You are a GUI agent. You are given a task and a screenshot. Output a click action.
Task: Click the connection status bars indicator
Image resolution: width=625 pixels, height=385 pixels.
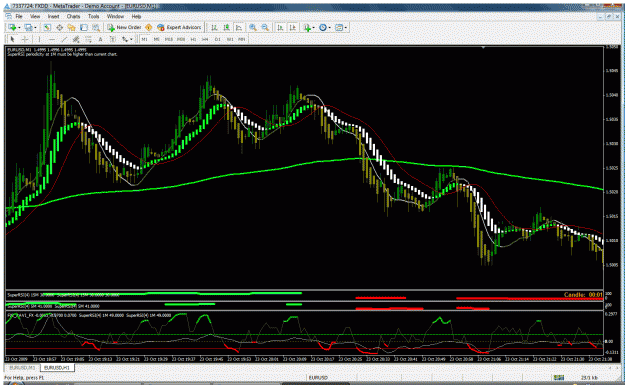coord(558,377)
